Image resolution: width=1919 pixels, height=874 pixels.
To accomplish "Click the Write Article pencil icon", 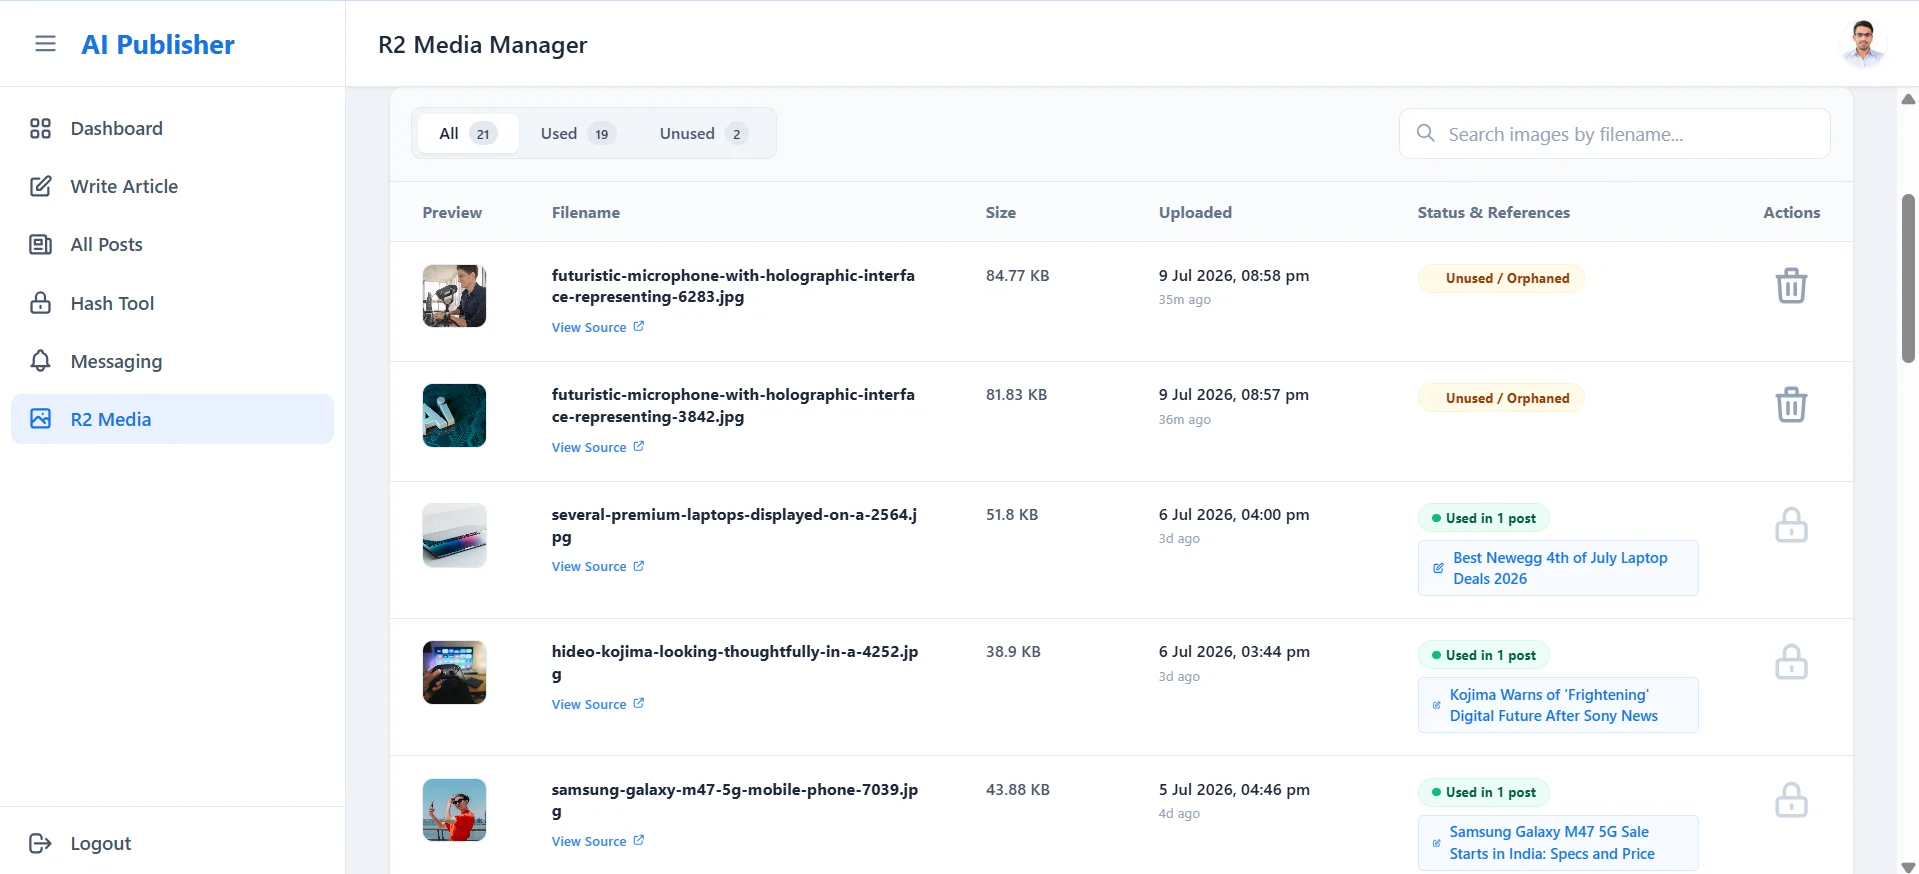I will tap(40, 187).
